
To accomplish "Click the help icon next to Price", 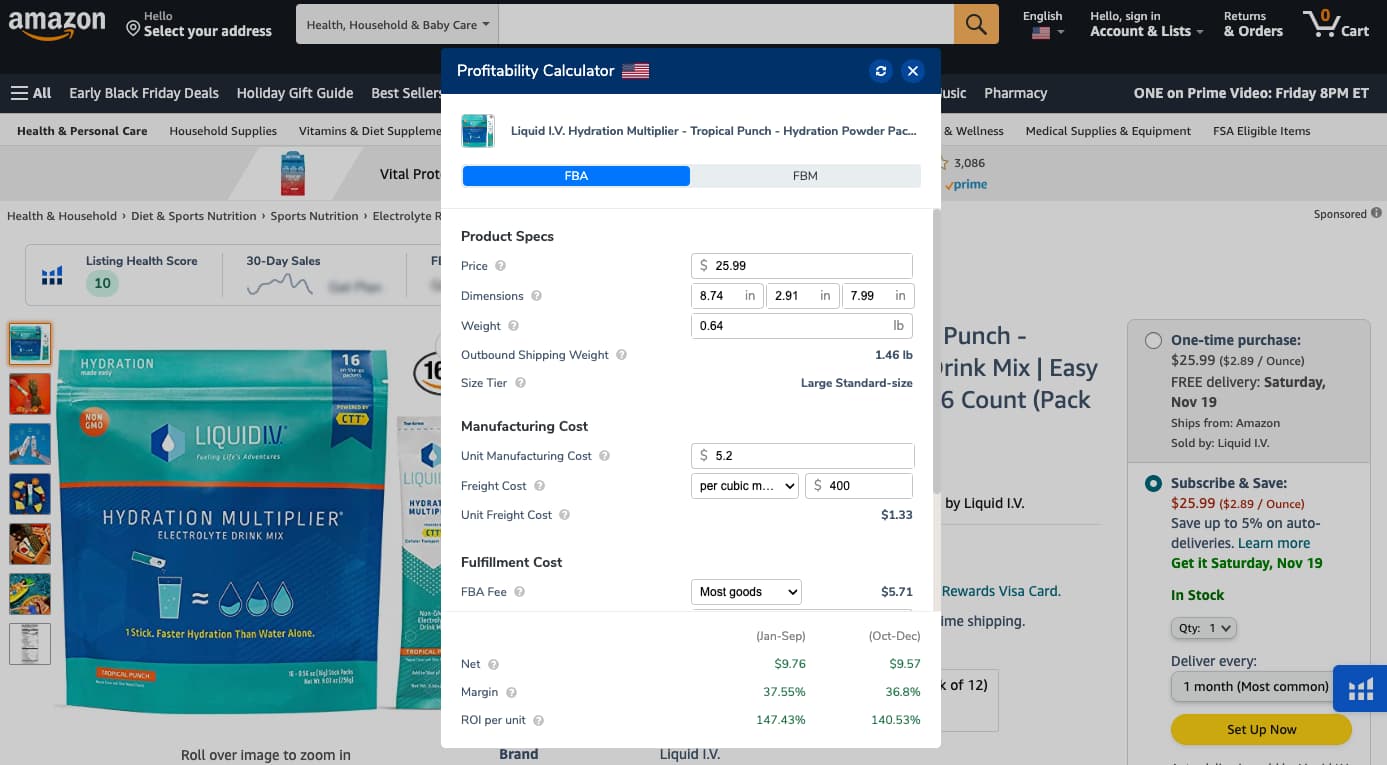I will 500,266.
